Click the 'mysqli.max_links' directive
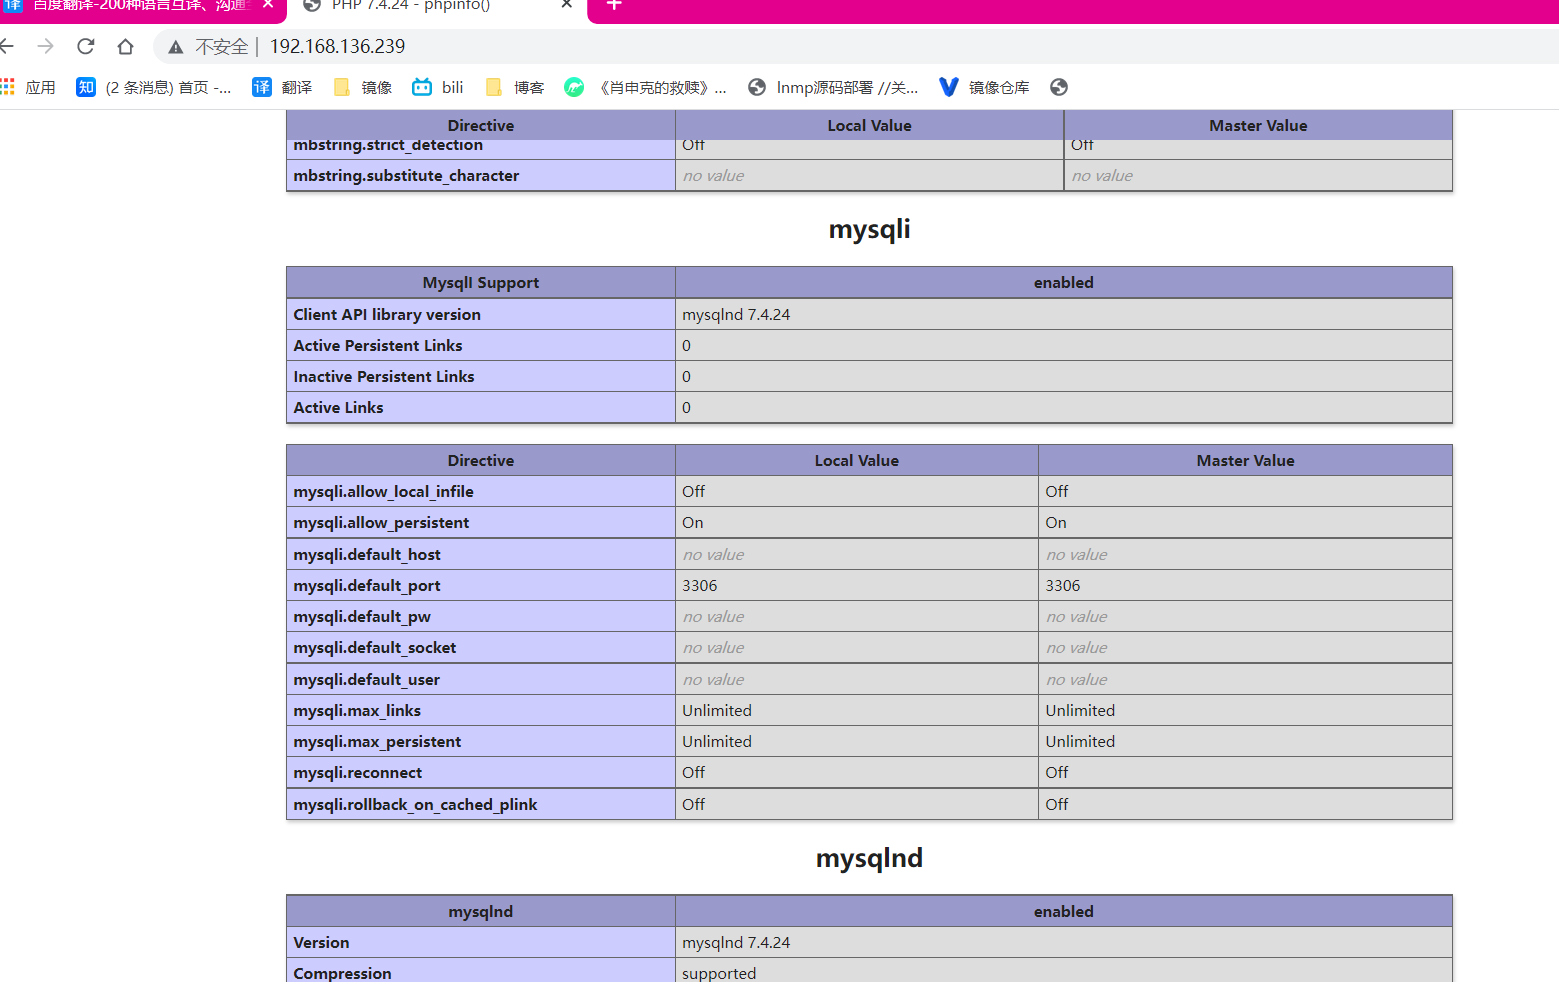 (x=357, y=710)
